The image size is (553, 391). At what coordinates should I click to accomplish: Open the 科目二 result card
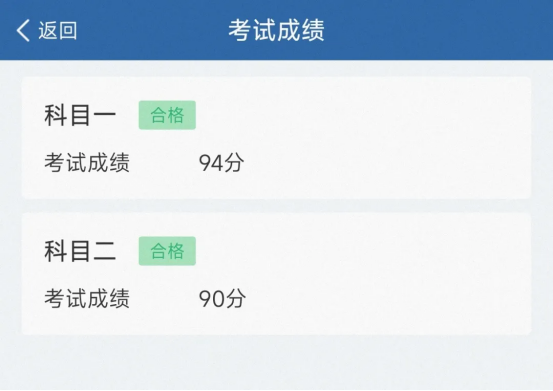click(276, 274)
